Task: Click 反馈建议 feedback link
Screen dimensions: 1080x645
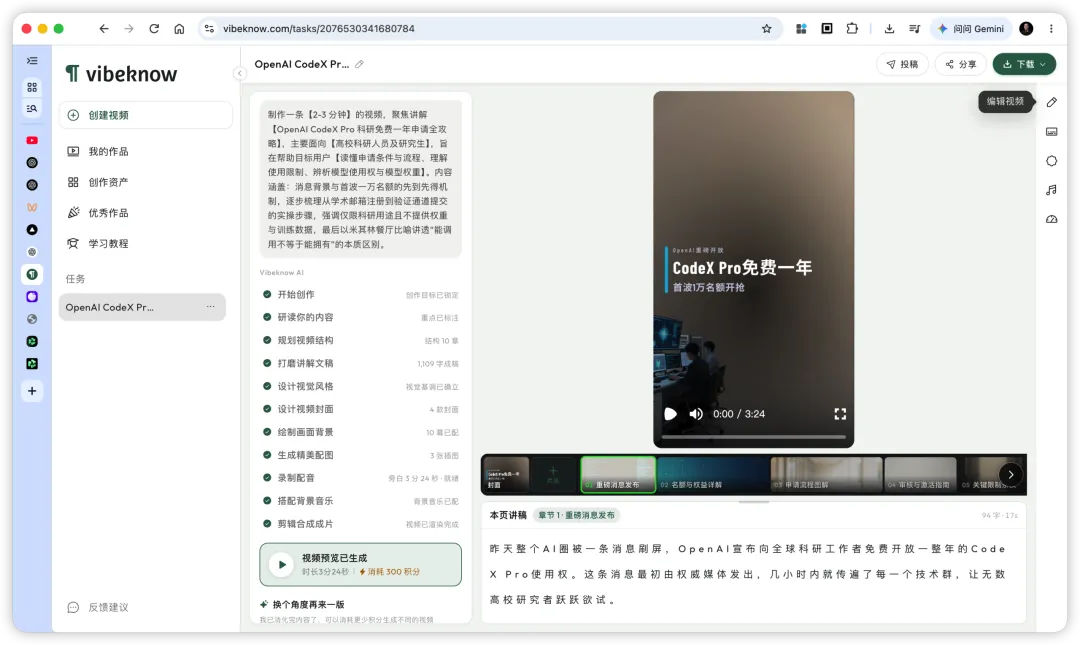Action: click(98, 607)
